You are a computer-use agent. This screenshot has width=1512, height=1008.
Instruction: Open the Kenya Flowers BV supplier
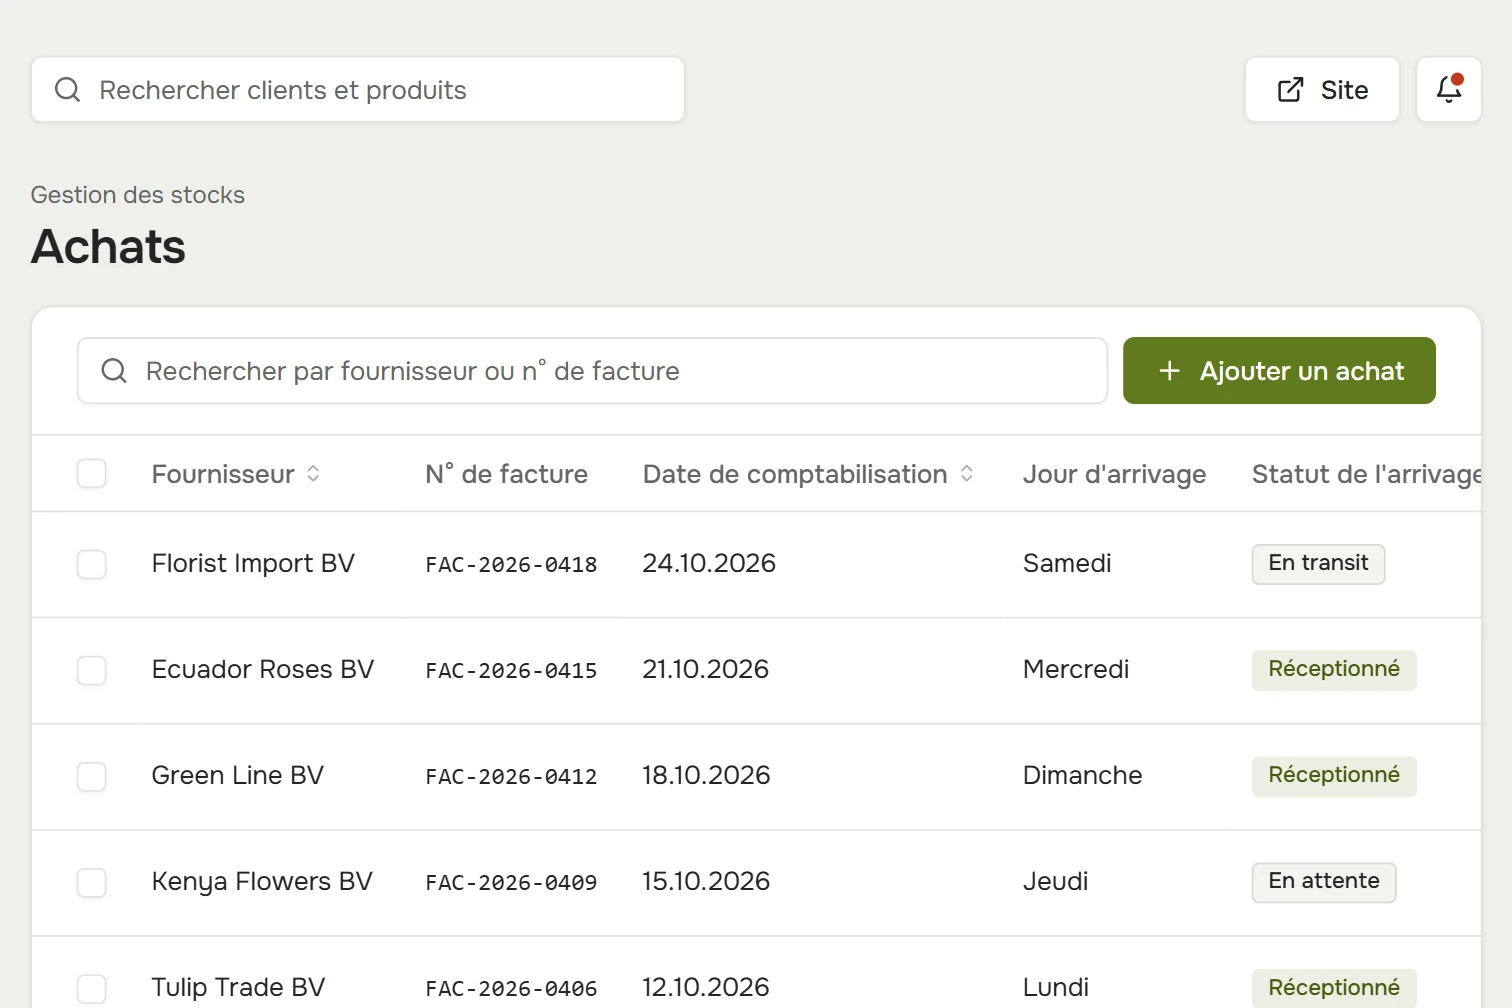point(262,882)
